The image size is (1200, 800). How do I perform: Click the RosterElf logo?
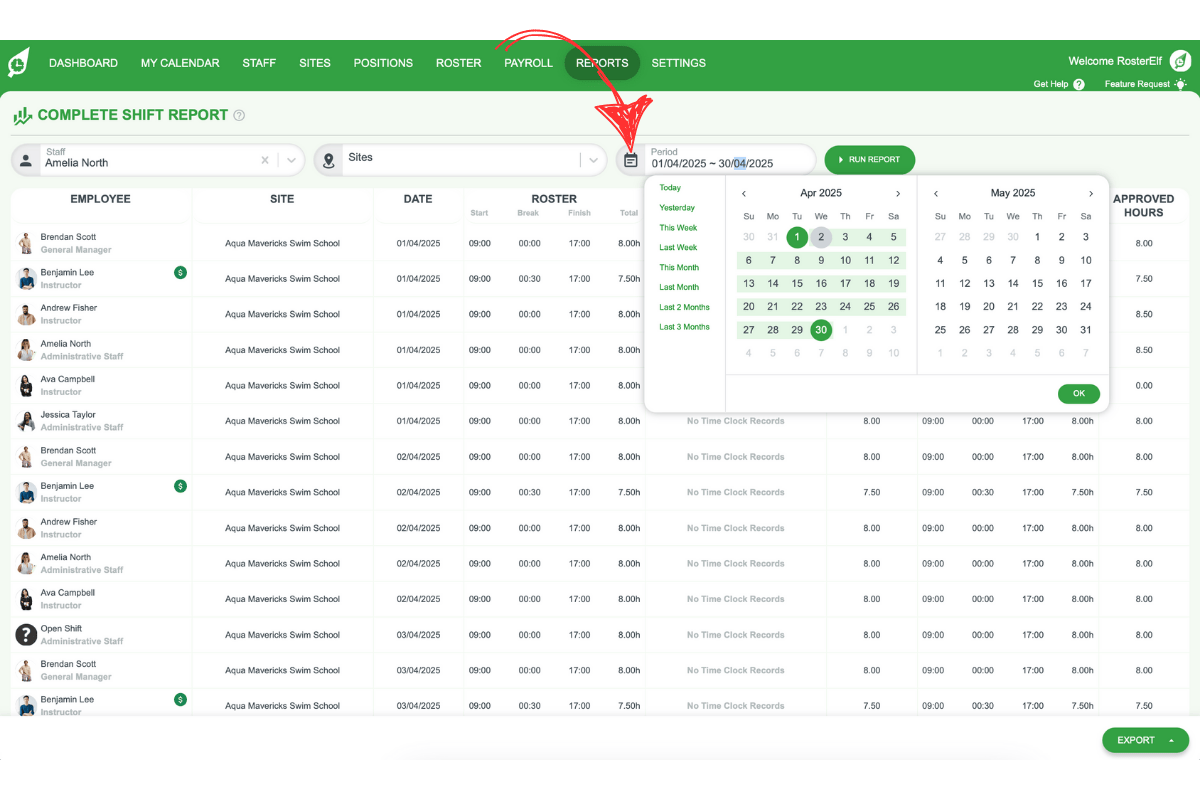click(20, 62)
